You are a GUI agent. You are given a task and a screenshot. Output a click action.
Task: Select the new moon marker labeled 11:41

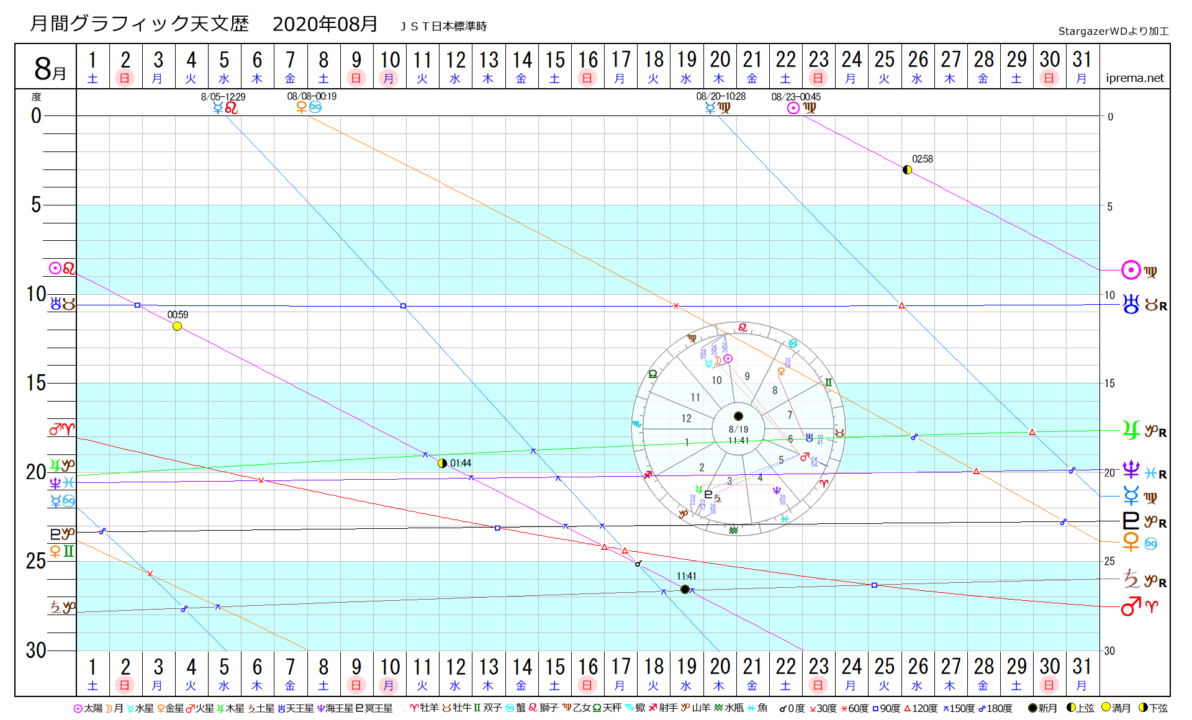tap(685, 589)
